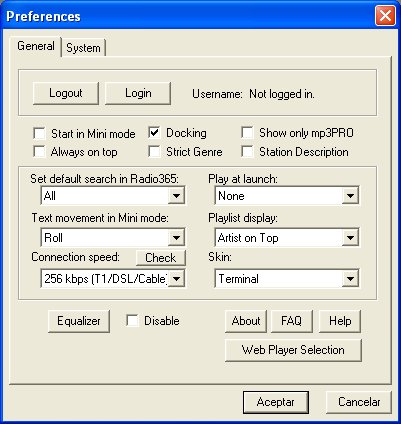Confirm preferences with Aceptar

tap(276, 402)
